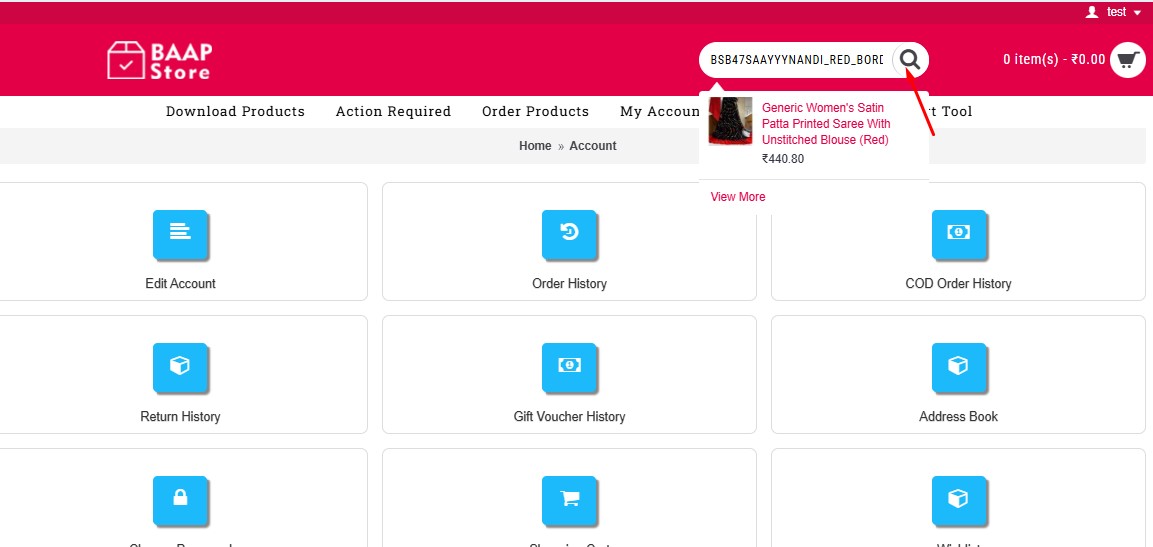Click the magnifying glass search icon

[x=909, y=60]
